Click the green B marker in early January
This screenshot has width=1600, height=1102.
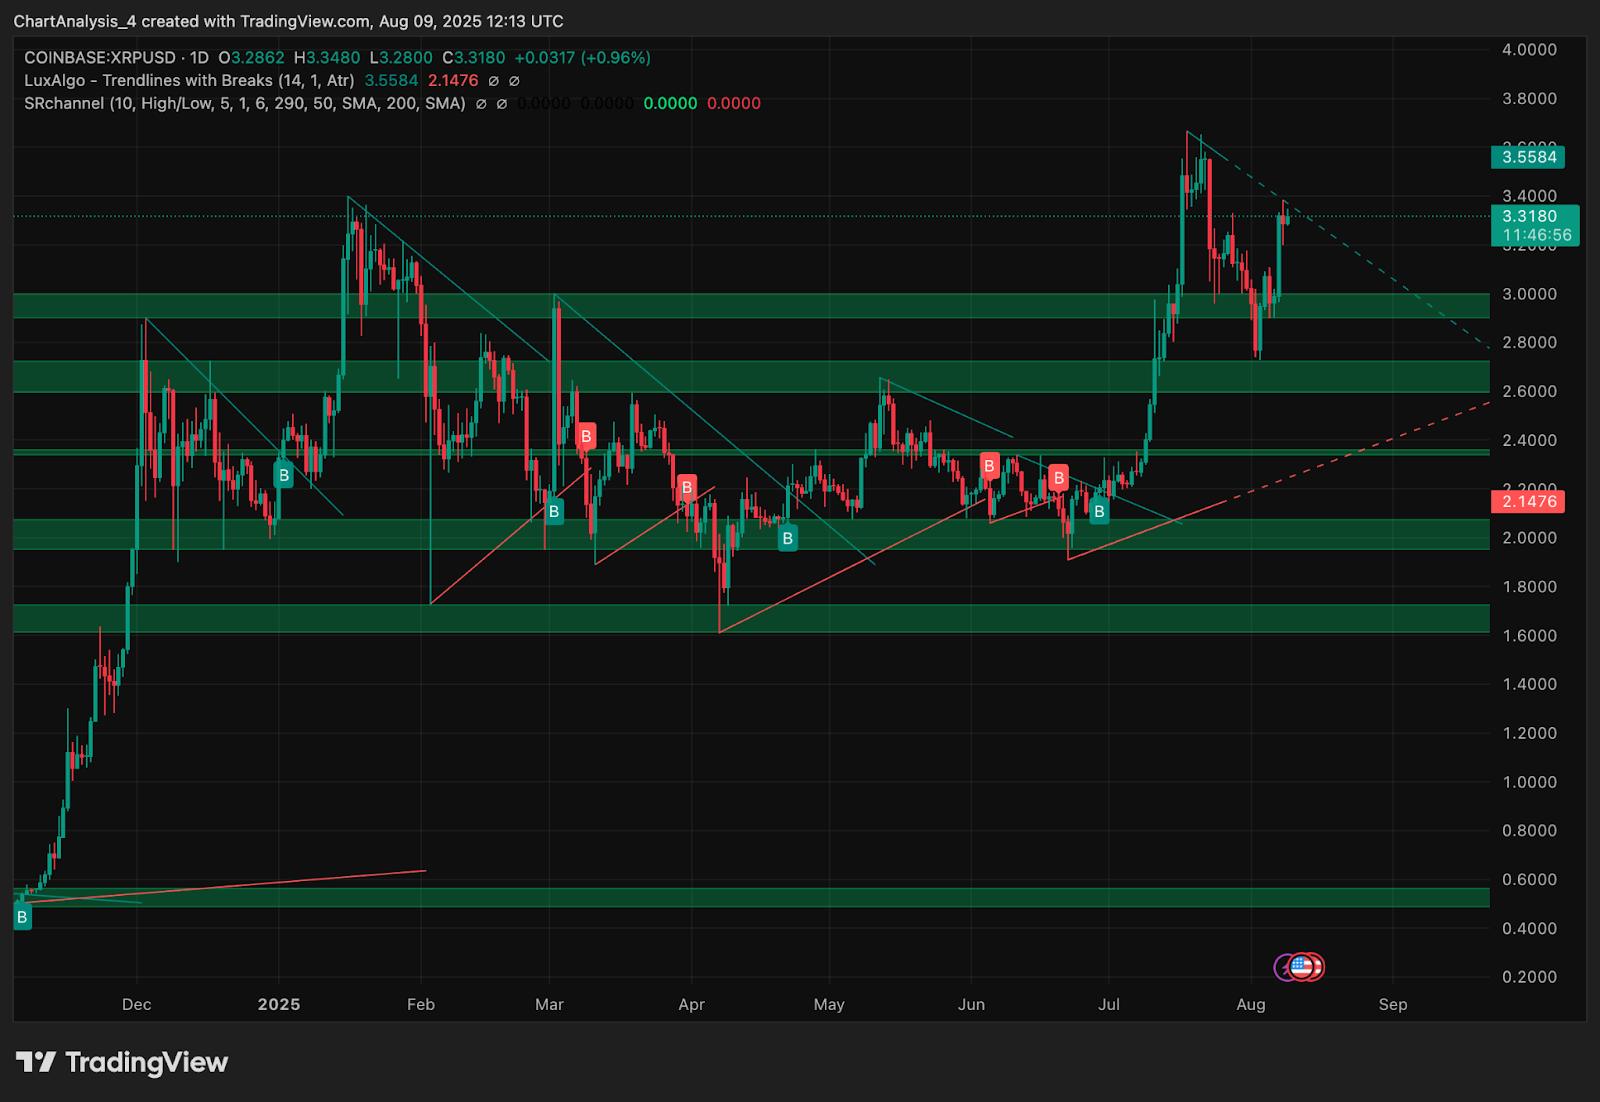(284, 475)
